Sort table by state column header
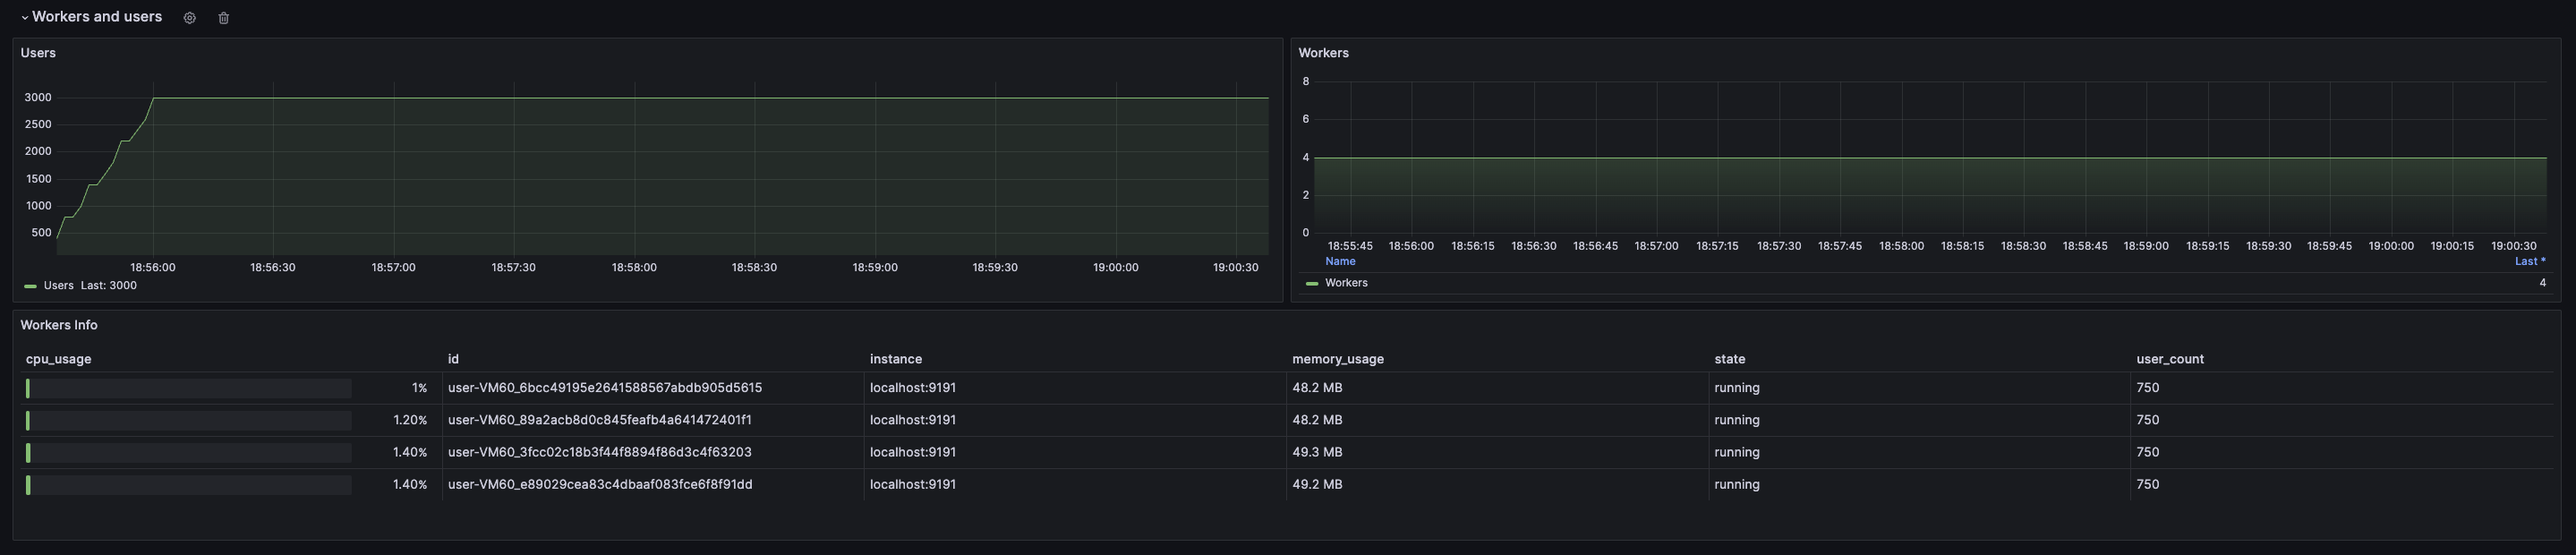The image size is (2576, 555). click(1729, 359)
